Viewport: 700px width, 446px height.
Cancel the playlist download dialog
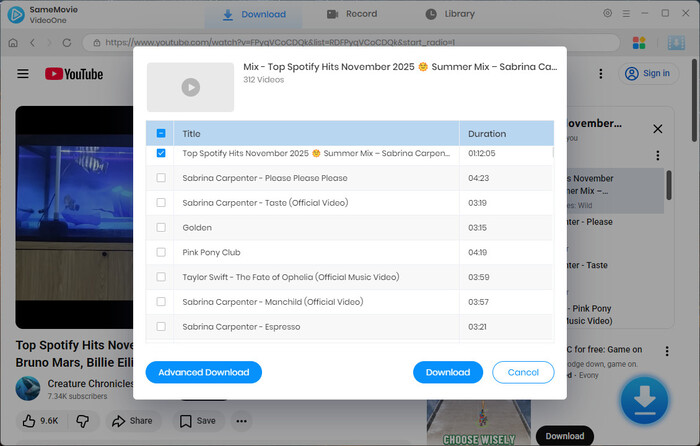coord(523,372)
